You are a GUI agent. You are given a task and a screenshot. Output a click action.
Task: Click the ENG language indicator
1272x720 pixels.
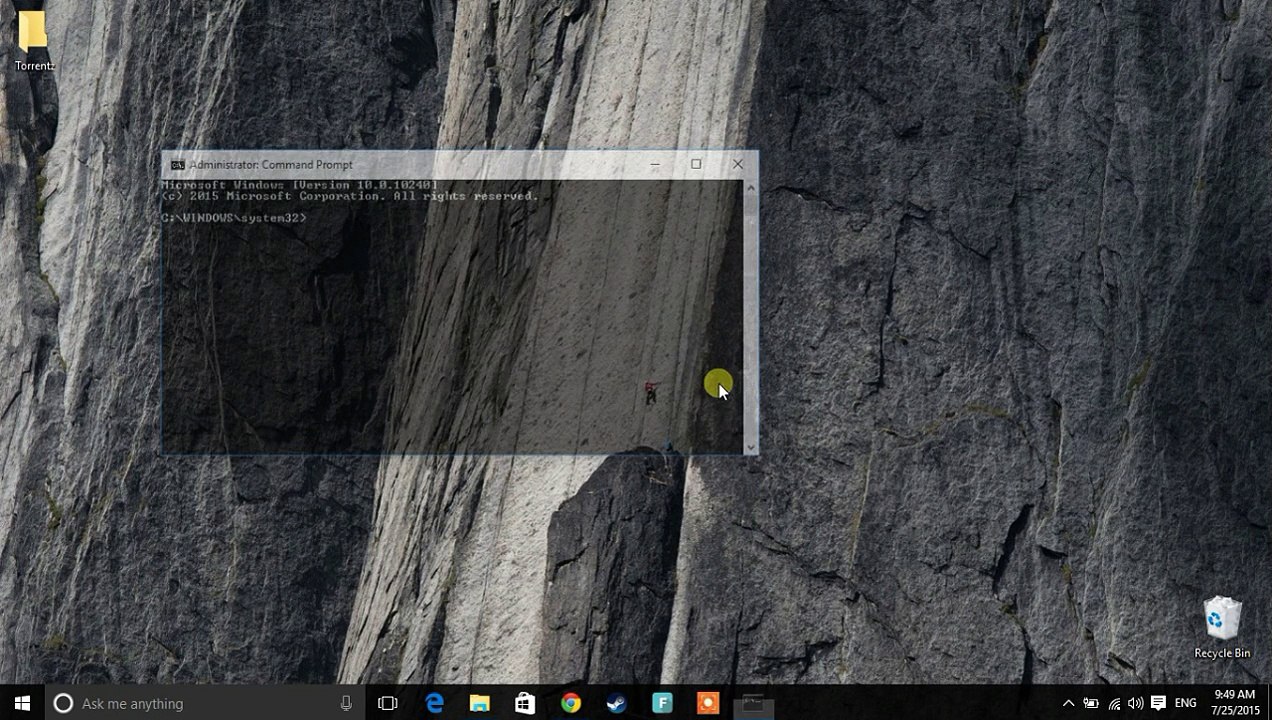[1185, 703]
